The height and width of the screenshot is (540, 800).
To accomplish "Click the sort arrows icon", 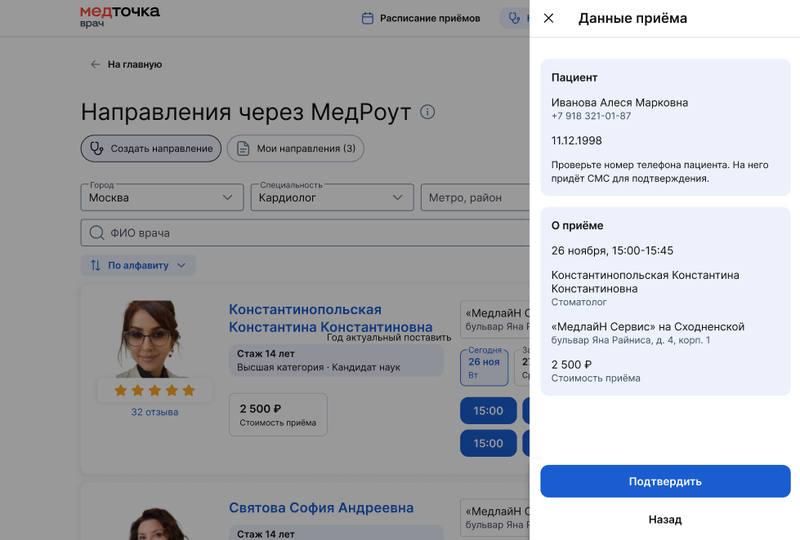I will point(95,265).
